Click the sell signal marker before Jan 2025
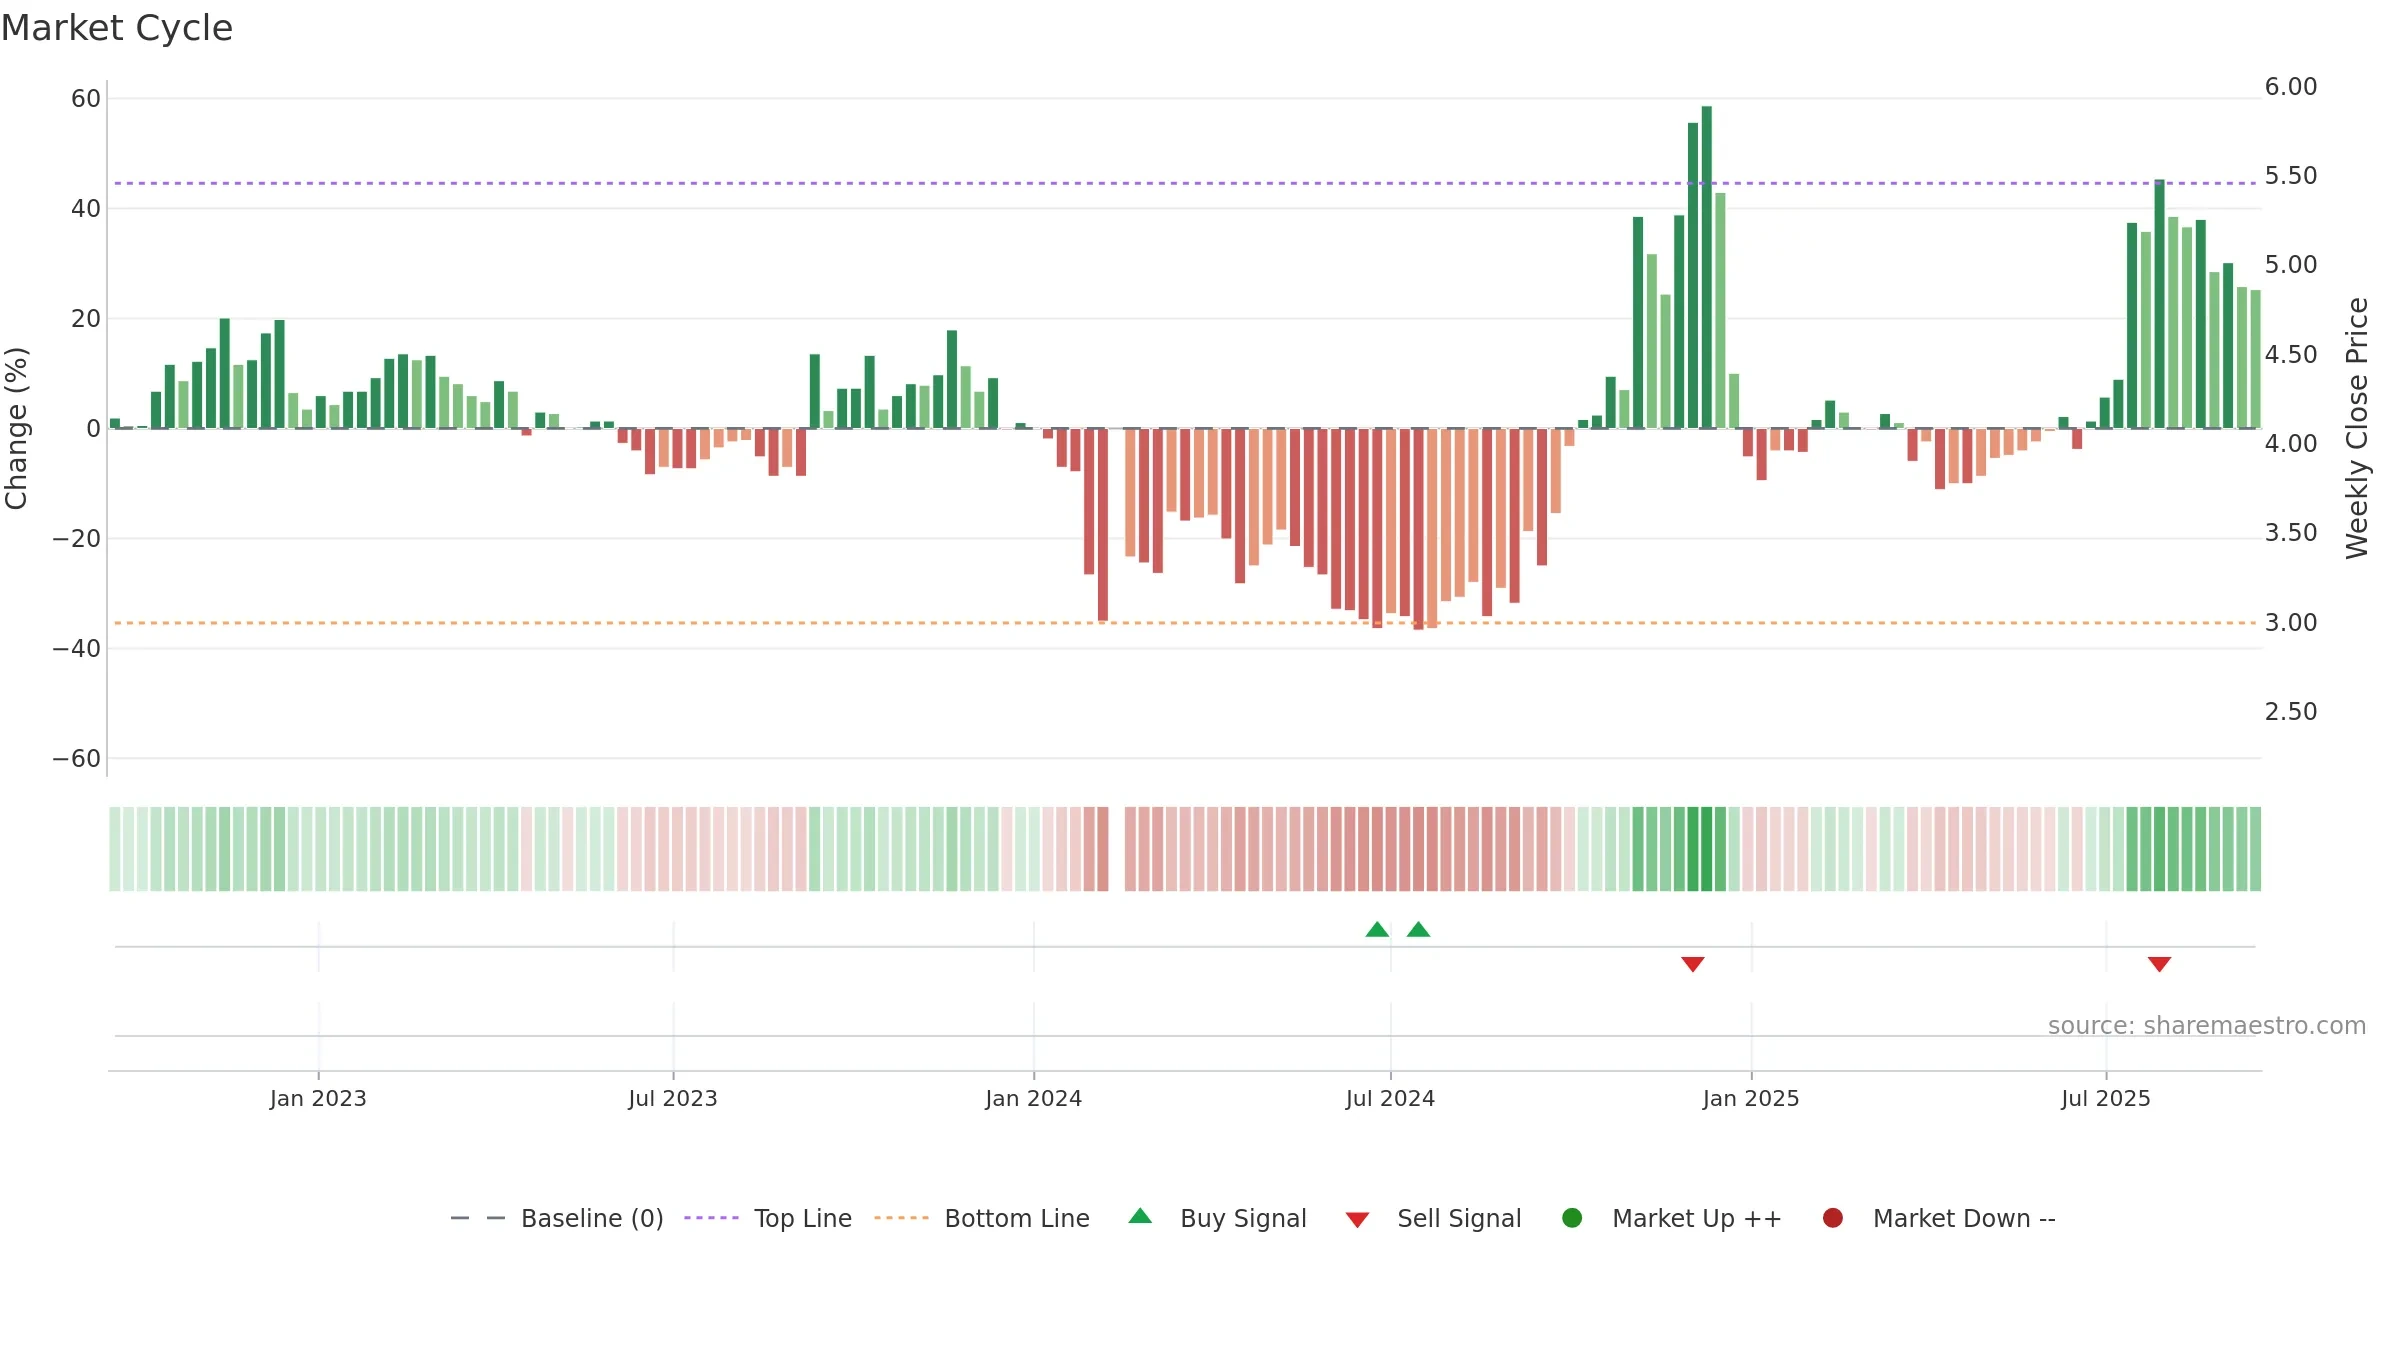The image size is (2400, 1350). click(1693, 964)
